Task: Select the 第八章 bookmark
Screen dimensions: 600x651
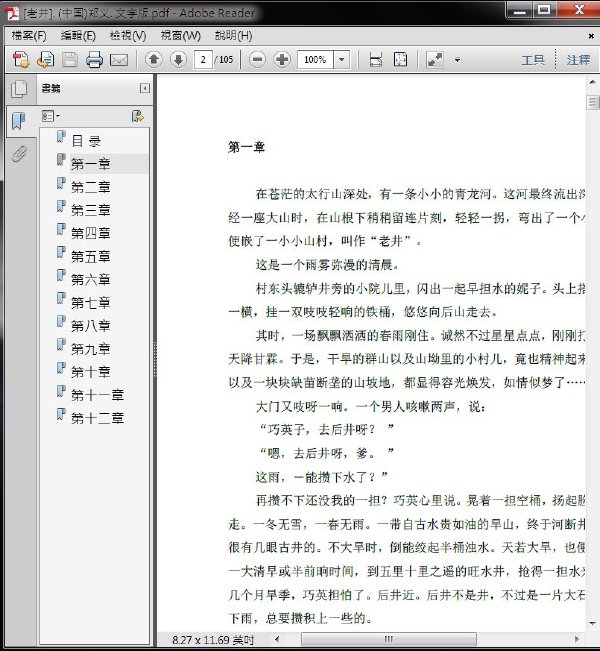Action: [91, 326]
